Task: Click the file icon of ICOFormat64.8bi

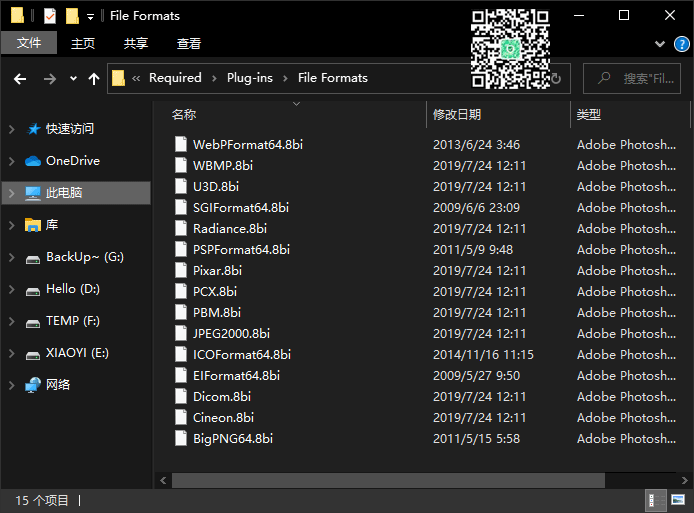Action: pyautogui.click(x=181, y=355)
